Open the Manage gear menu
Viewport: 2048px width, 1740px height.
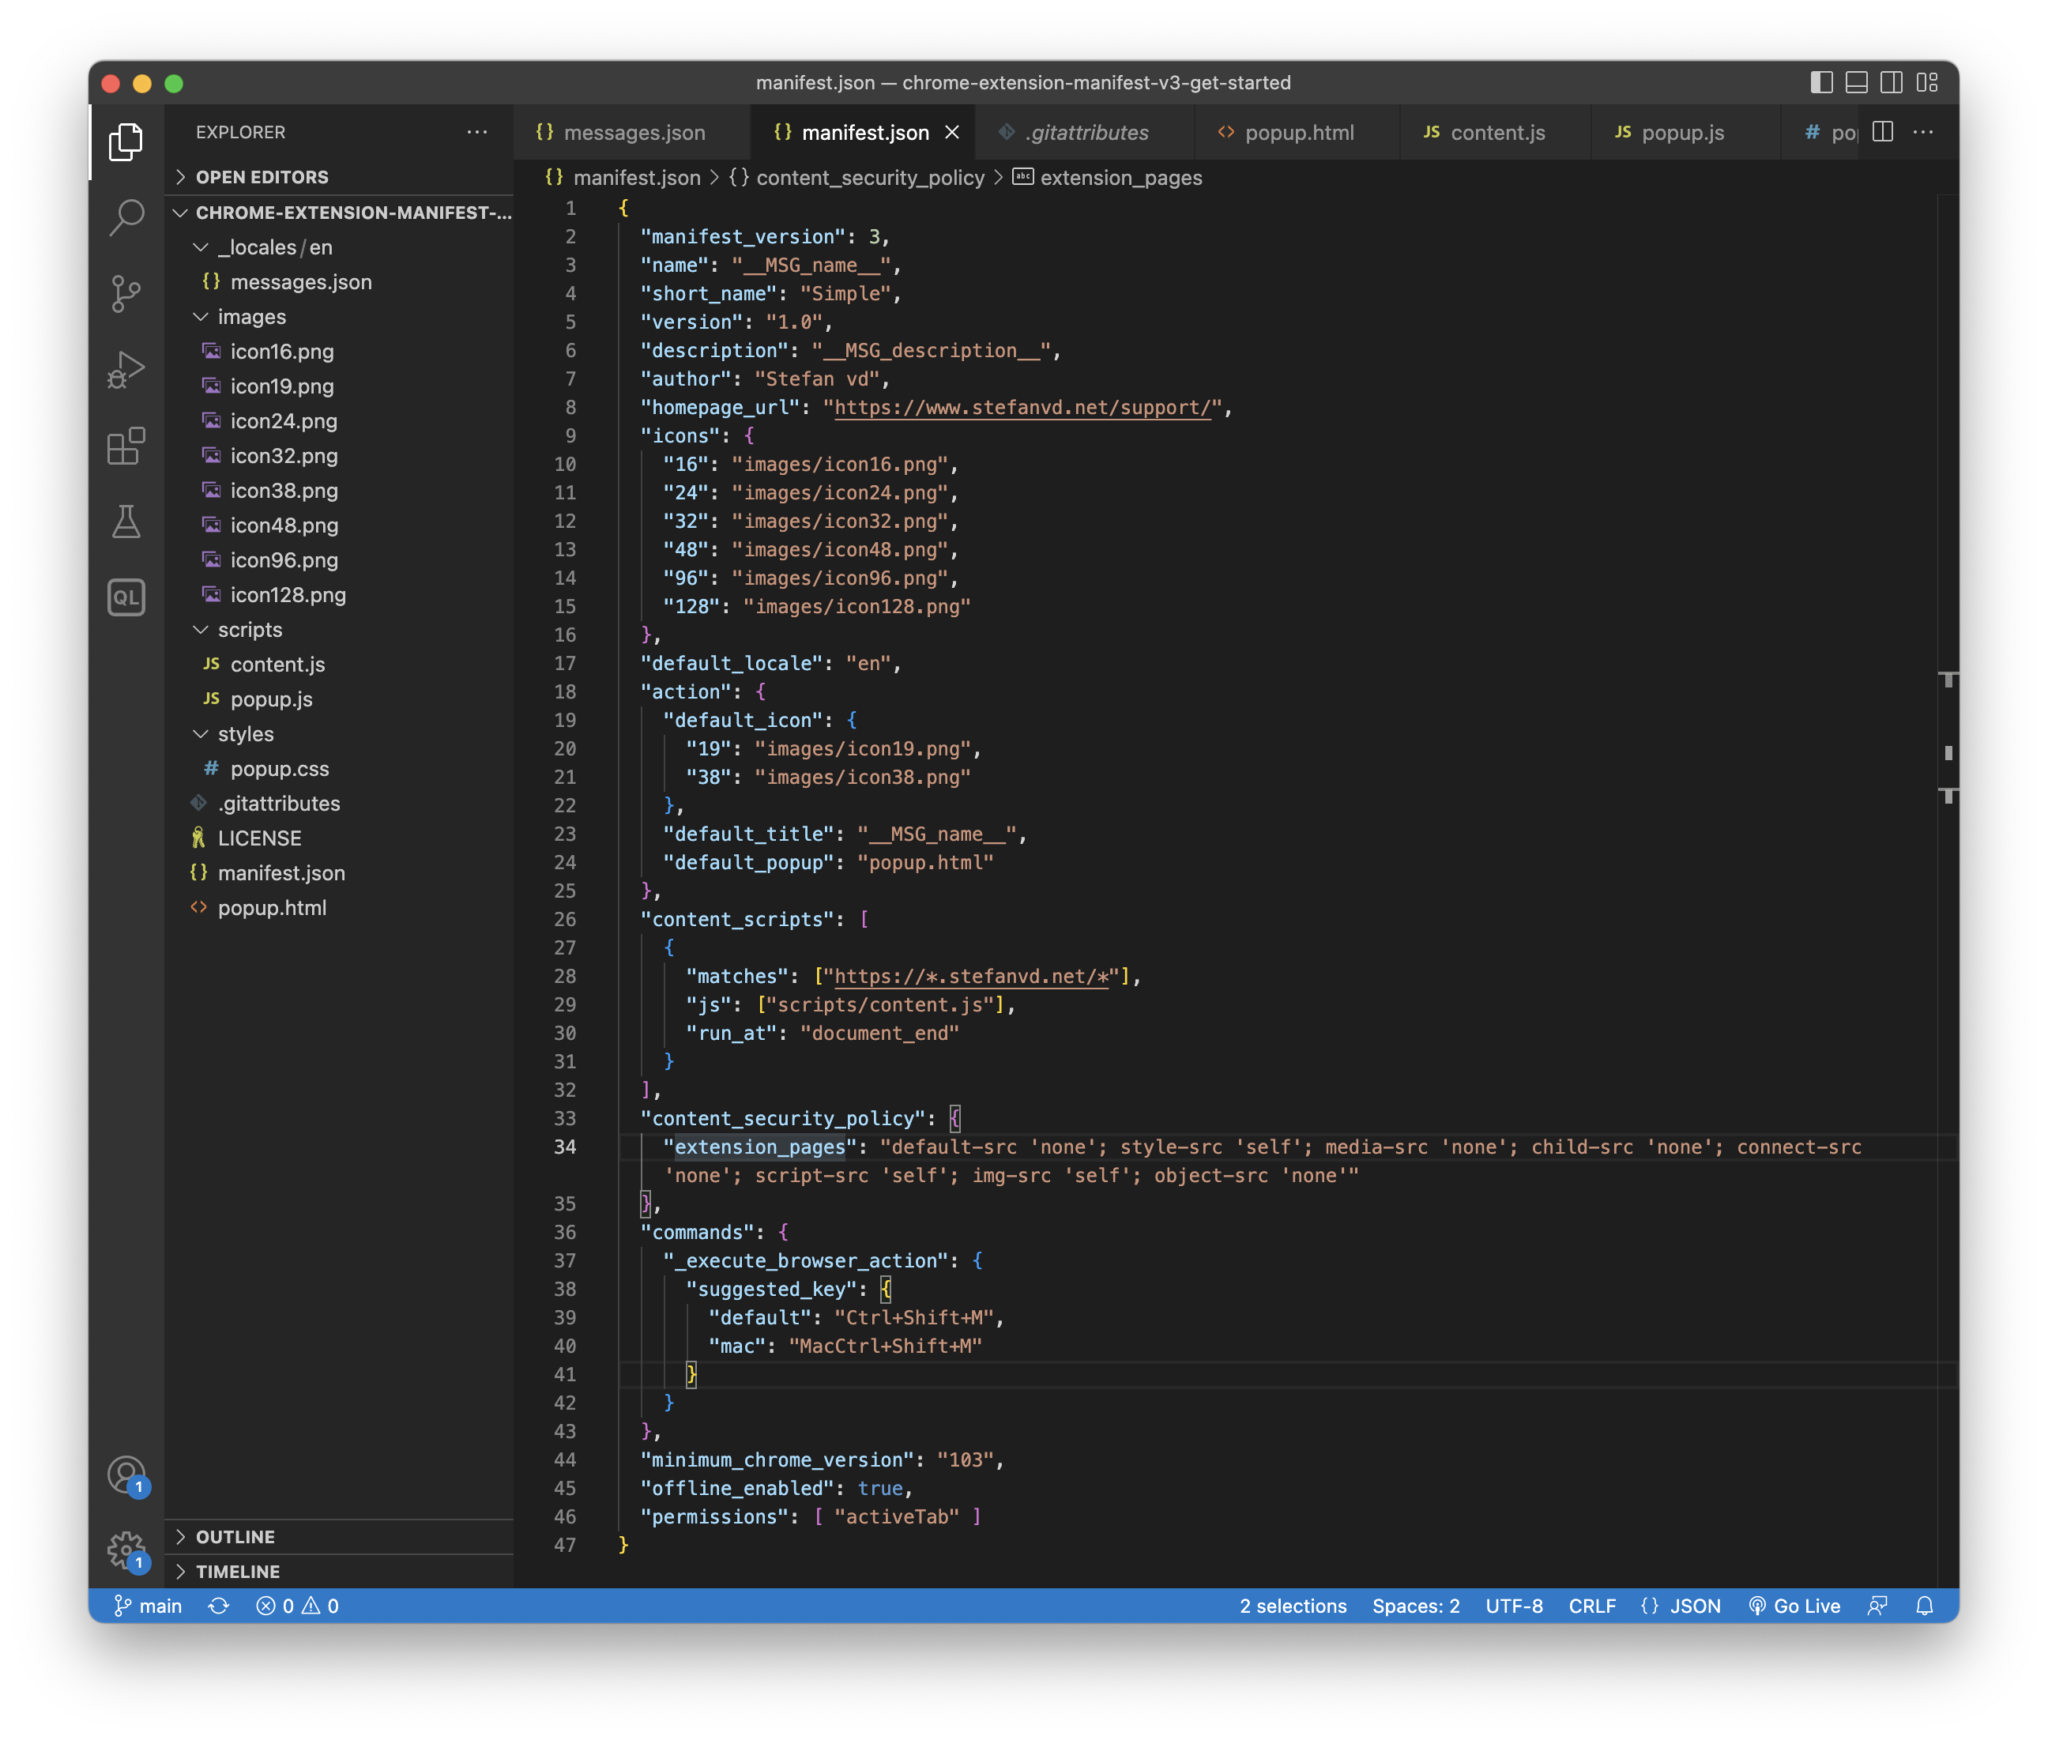click(x=126, y=1550)
